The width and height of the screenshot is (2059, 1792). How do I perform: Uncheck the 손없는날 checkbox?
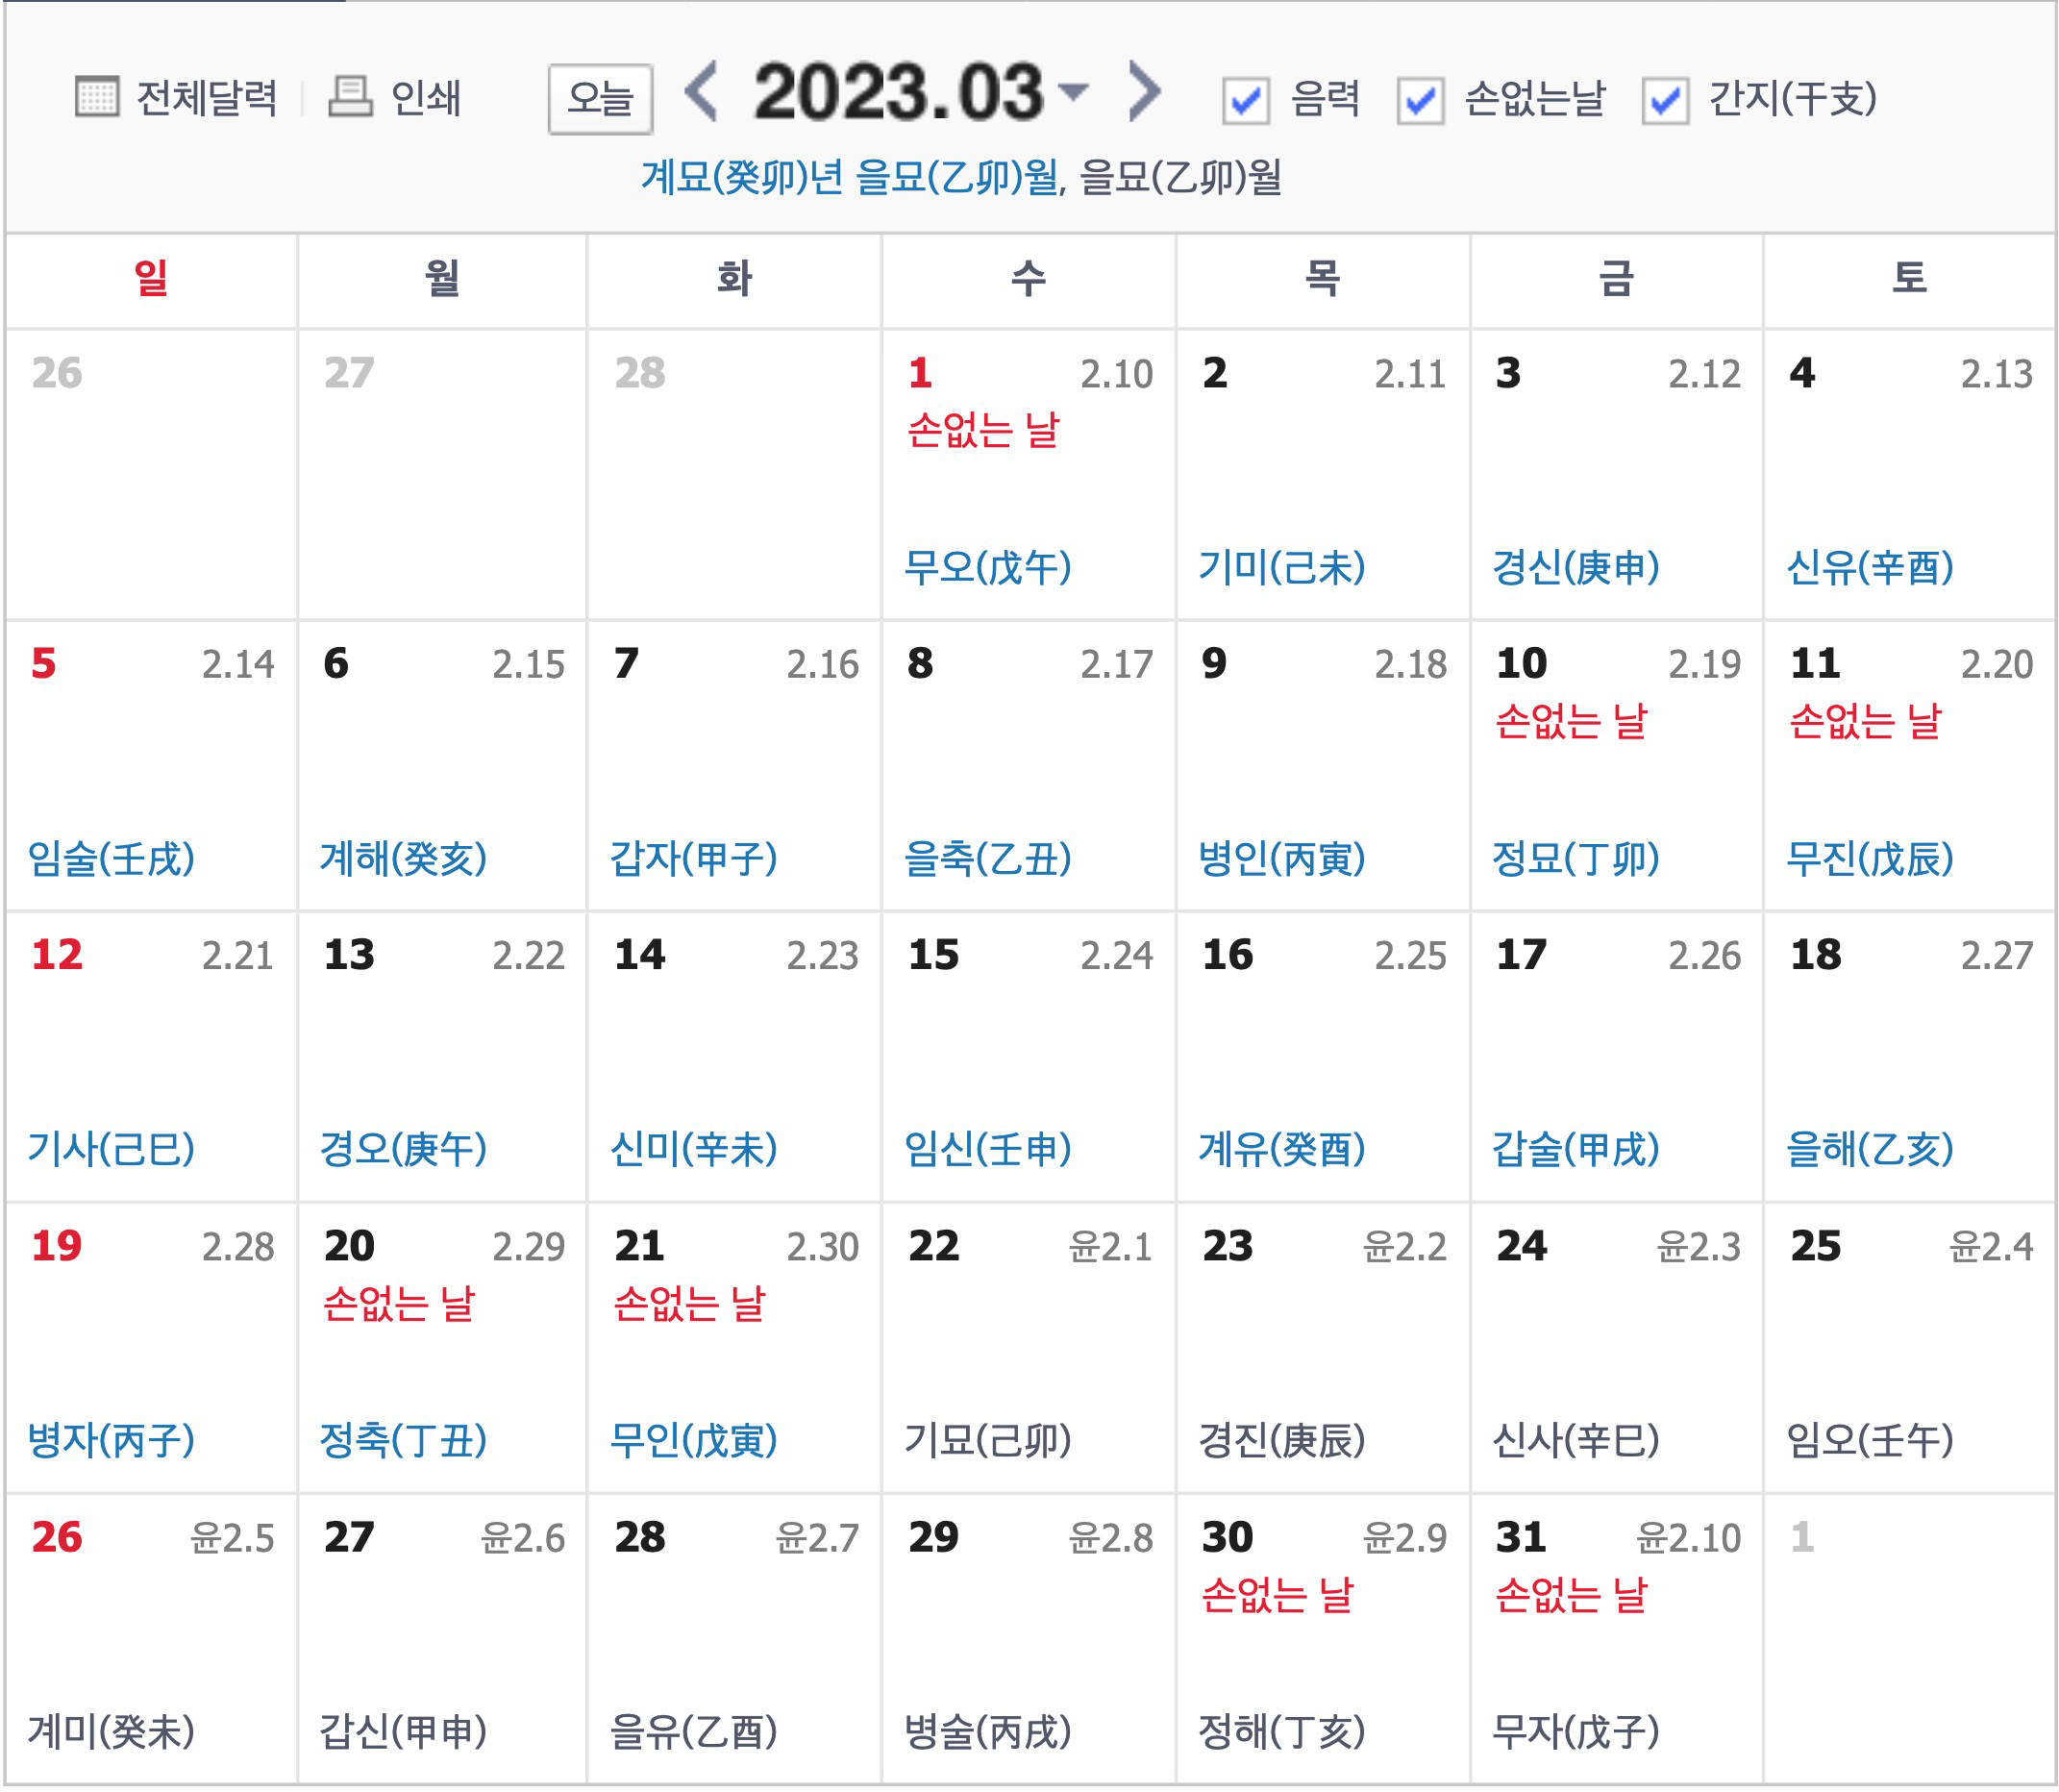click(x=1420, y=100)
